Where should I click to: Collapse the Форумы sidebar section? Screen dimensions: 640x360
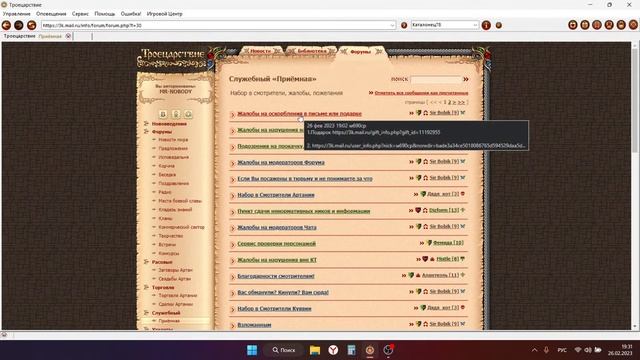tap(146, 131)
